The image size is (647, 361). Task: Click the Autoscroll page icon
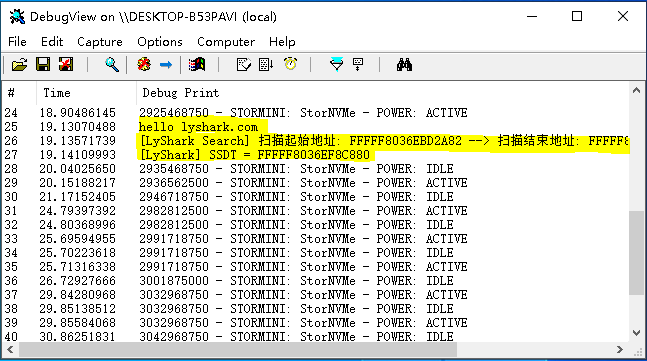243,65
